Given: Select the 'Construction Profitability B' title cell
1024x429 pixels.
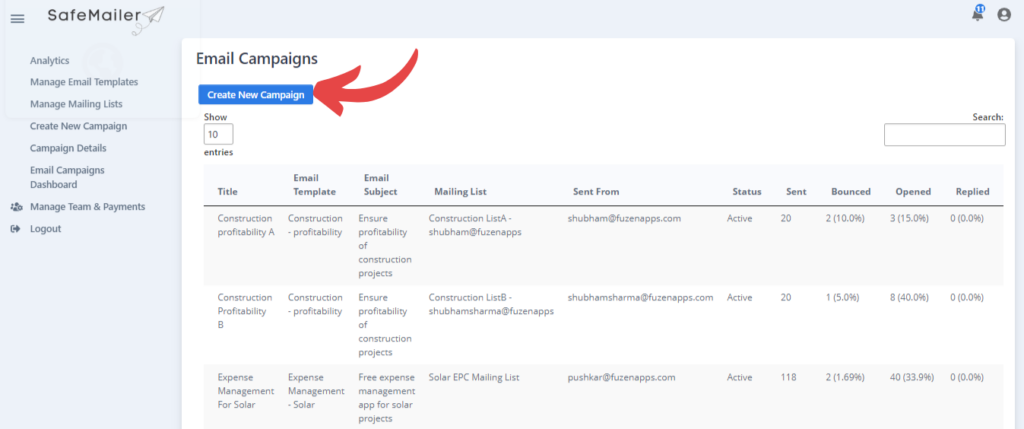Looking at the screenshot, I should (245, 311).
